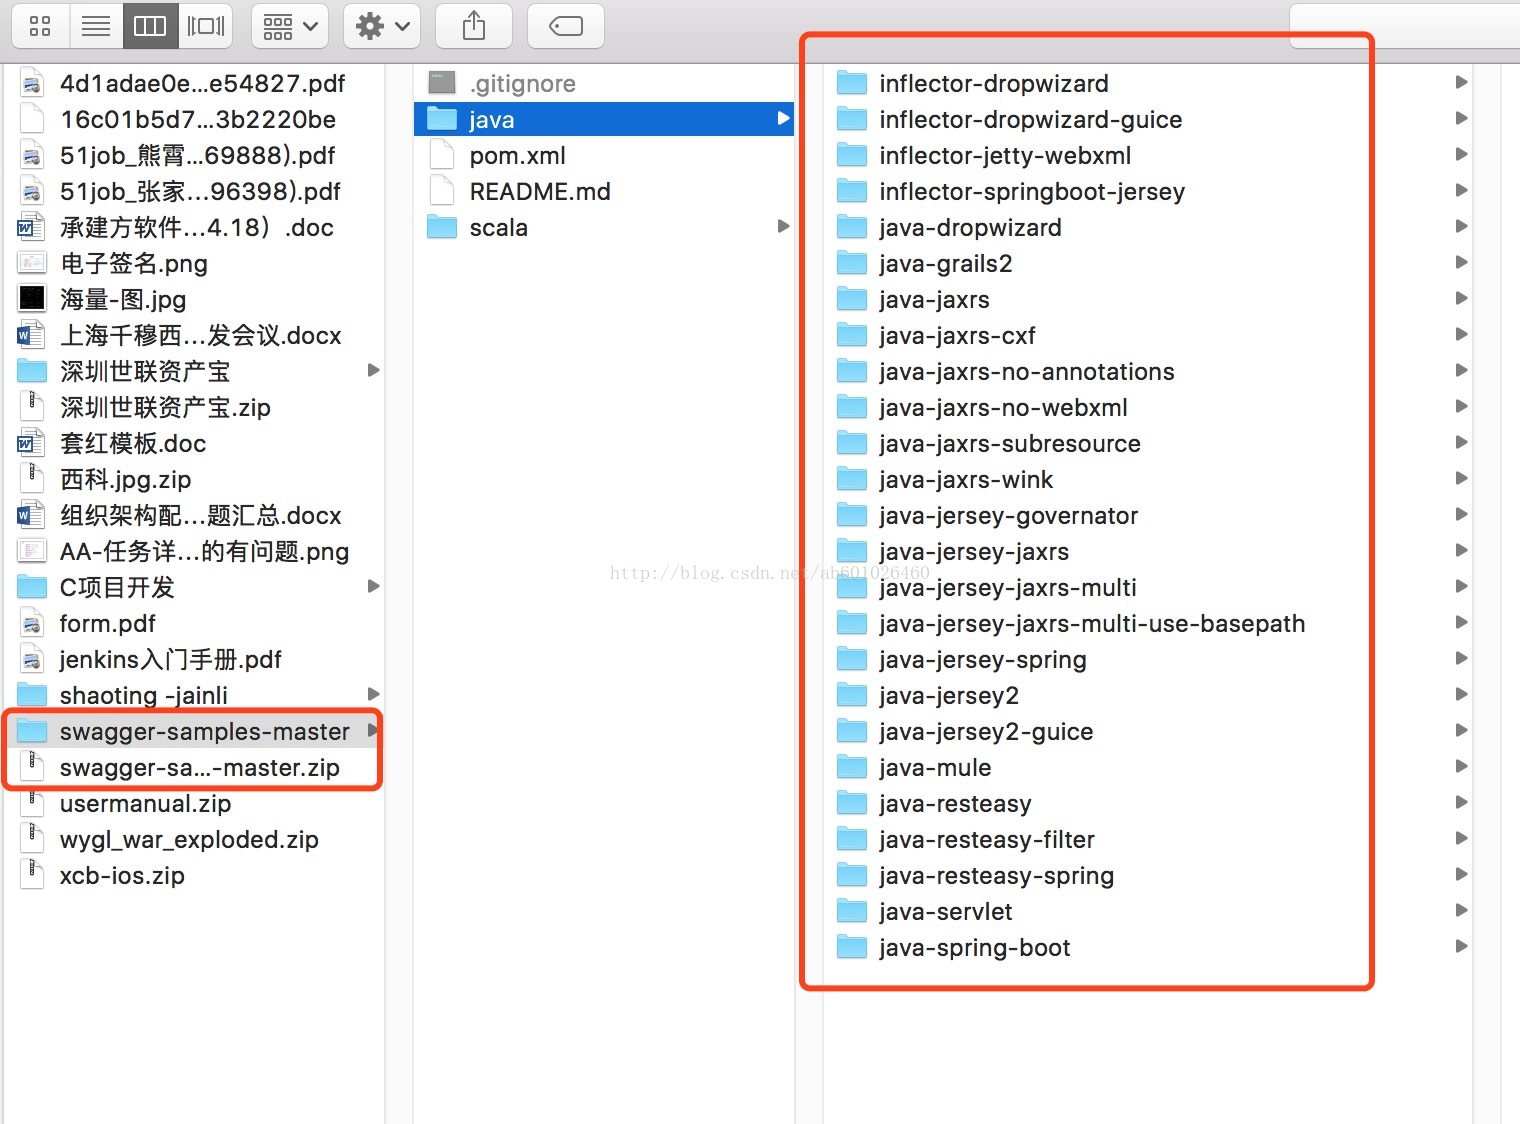Viewport: 1520px width, 1124px height.
Task: Expand the scala folder arrow
Action: (x=784, y=227)
